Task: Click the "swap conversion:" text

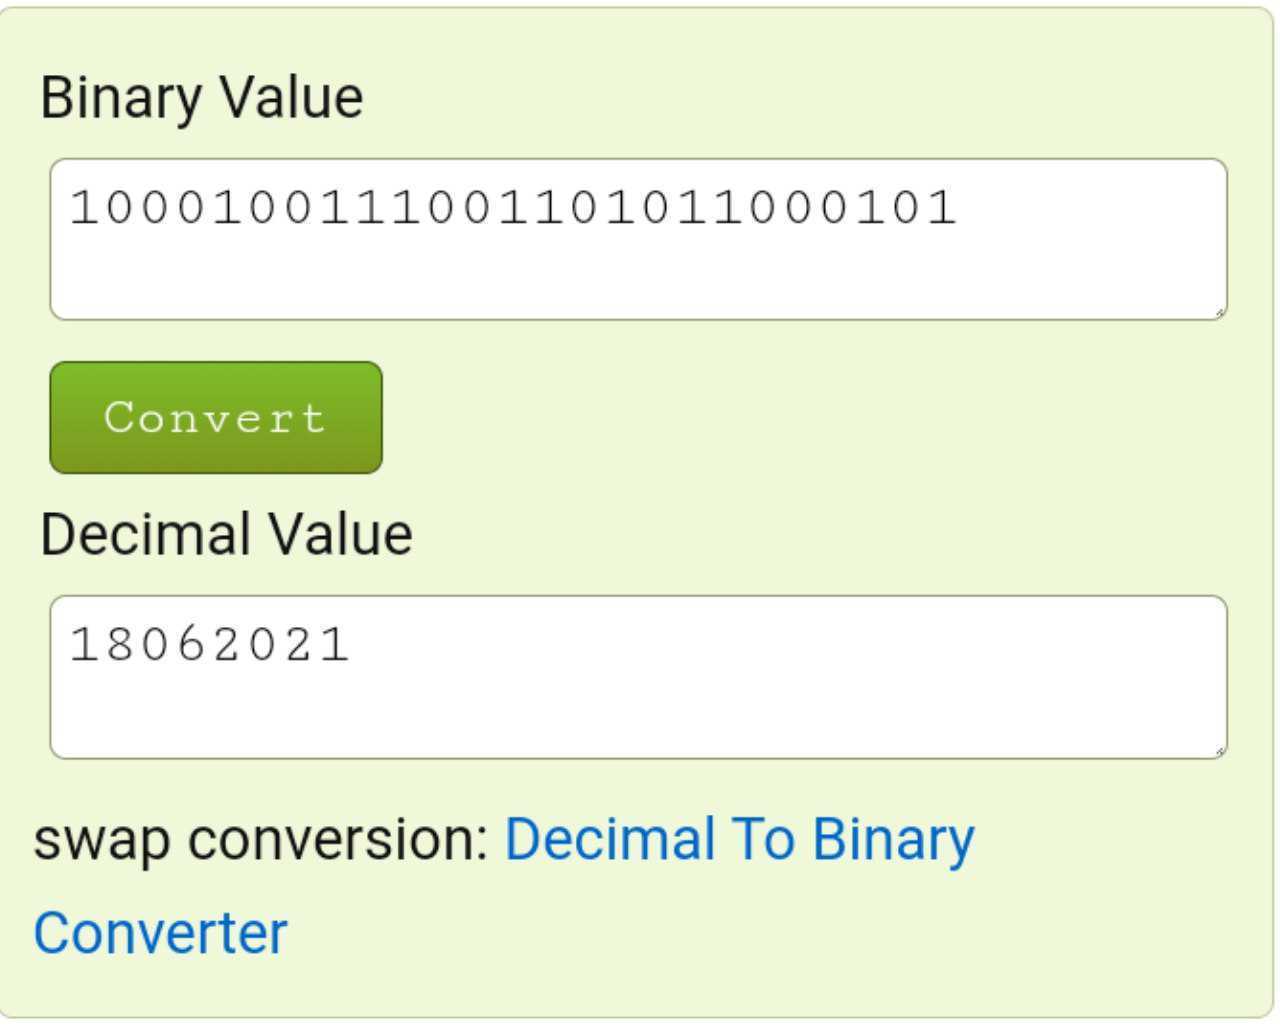Action: pos(261,839)
